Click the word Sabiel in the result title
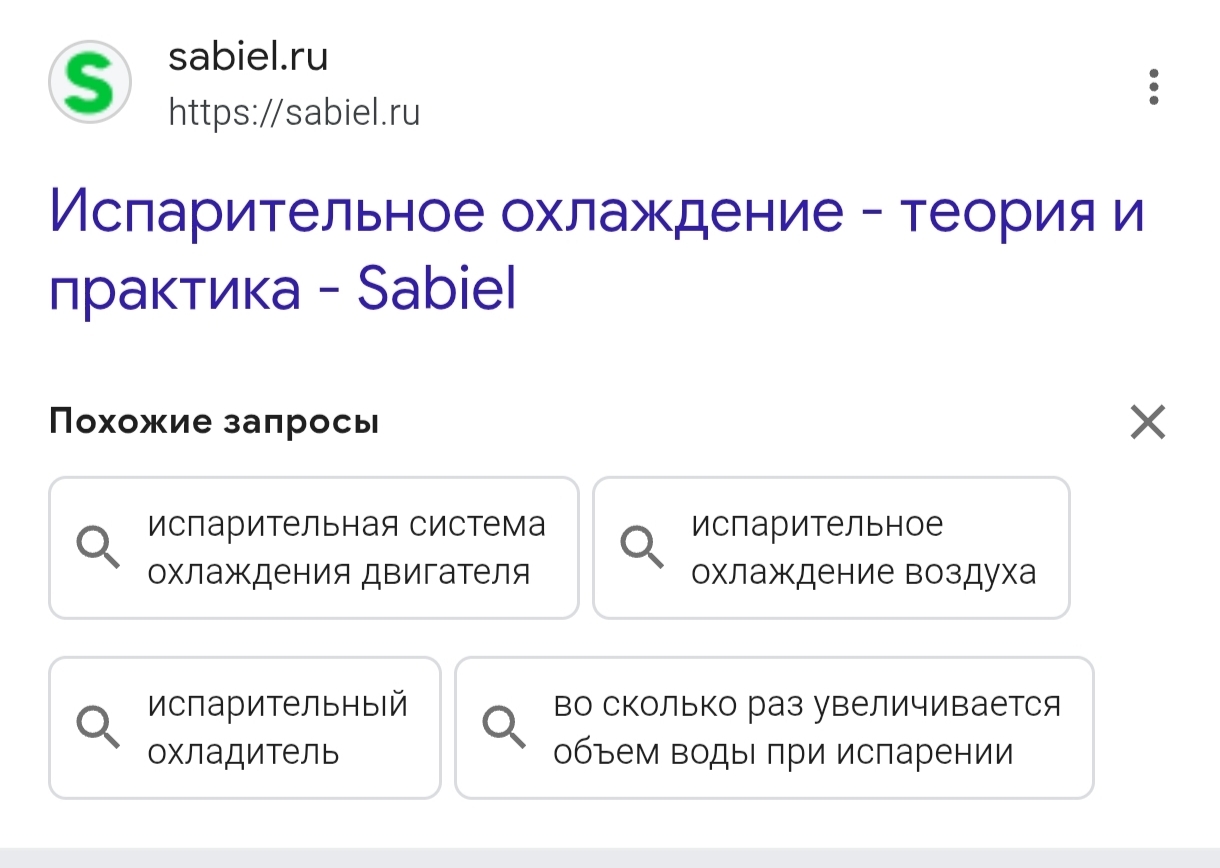The image size is (1220, 868). click(x=436, y=289)
